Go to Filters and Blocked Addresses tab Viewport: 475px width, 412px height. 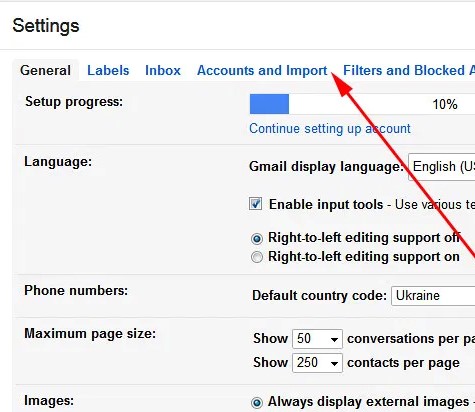point(409,70)
